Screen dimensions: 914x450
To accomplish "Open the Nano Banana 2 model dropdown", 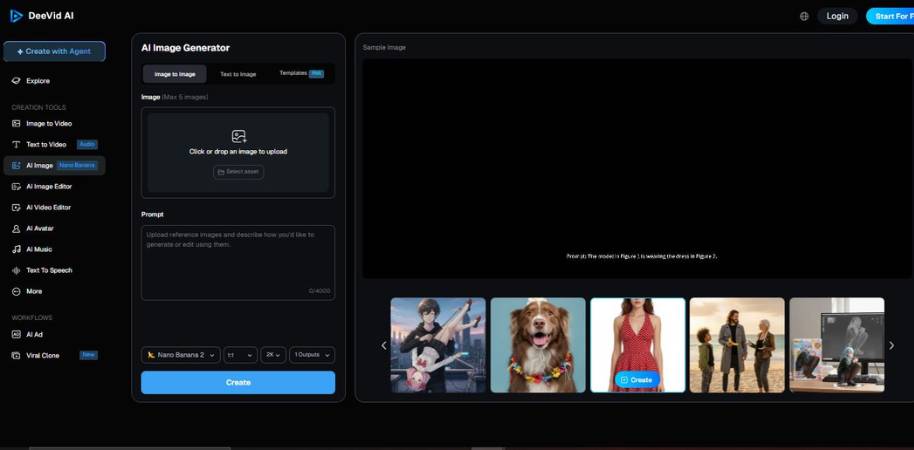I will [x=180, y=355].
